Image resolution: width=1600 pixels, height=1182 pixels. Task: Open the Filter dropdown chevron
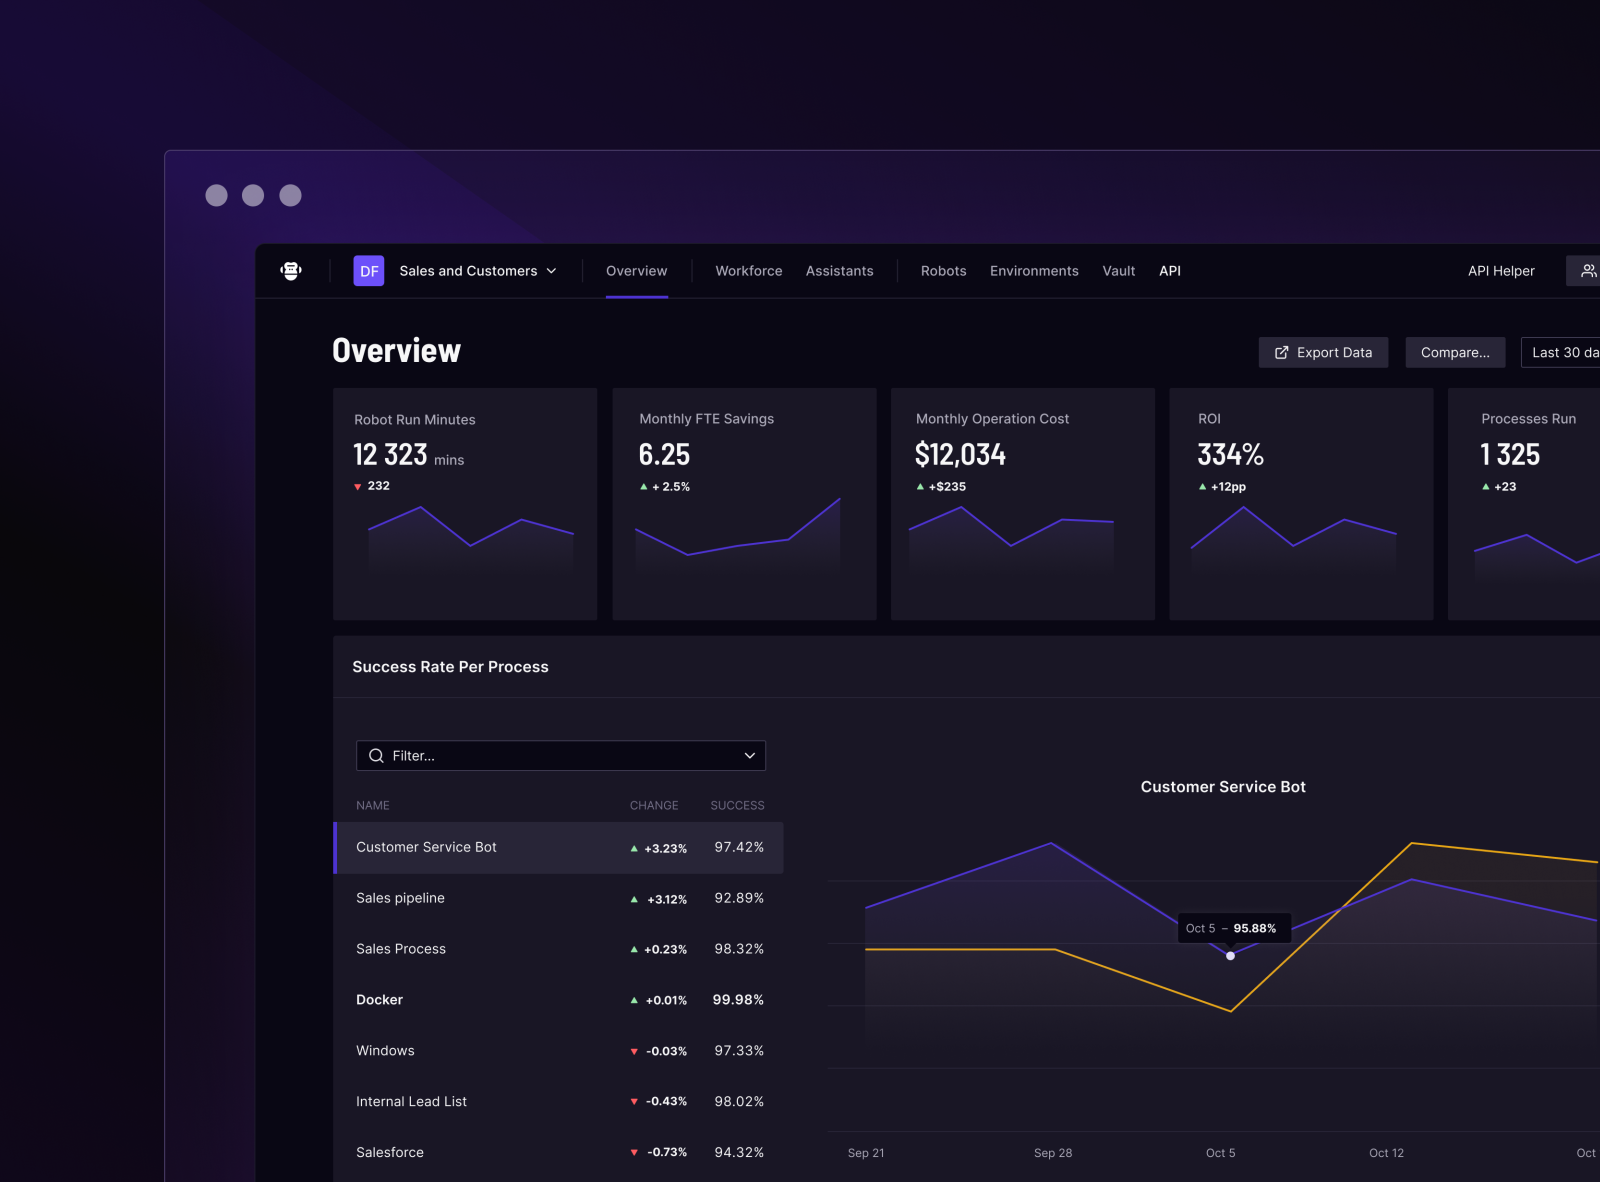coord(749,756)
